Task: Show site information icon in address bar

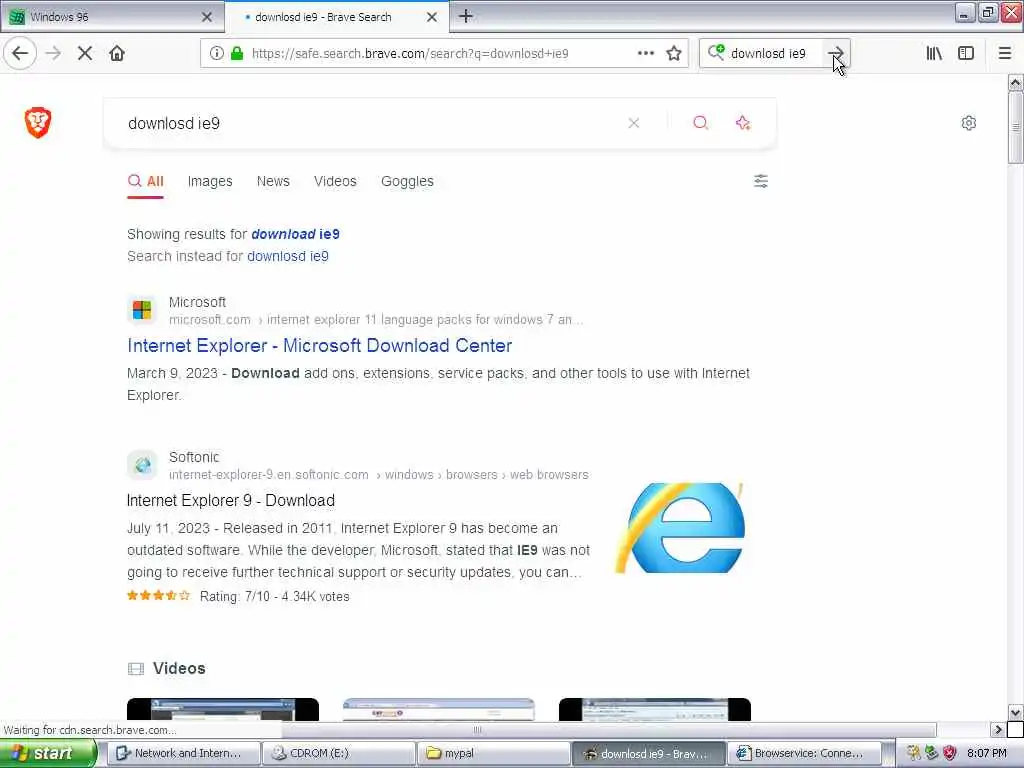Action: 216,54
